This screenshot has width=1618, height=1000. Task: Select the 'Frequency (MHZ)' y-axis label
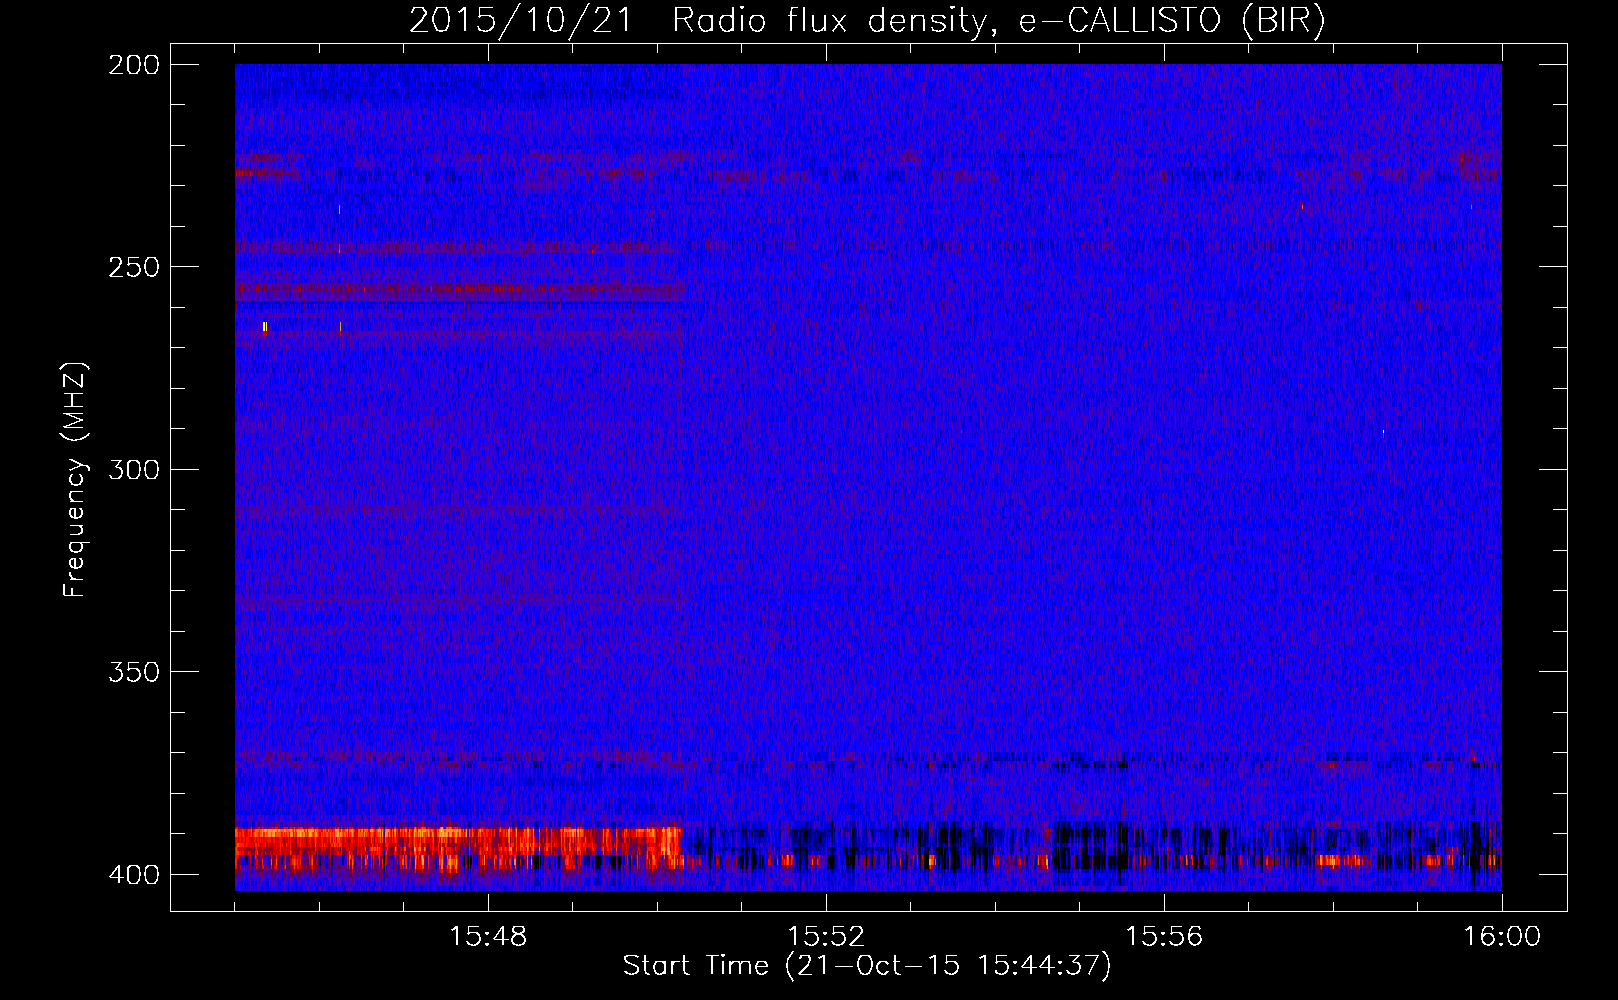coord(75,480)
